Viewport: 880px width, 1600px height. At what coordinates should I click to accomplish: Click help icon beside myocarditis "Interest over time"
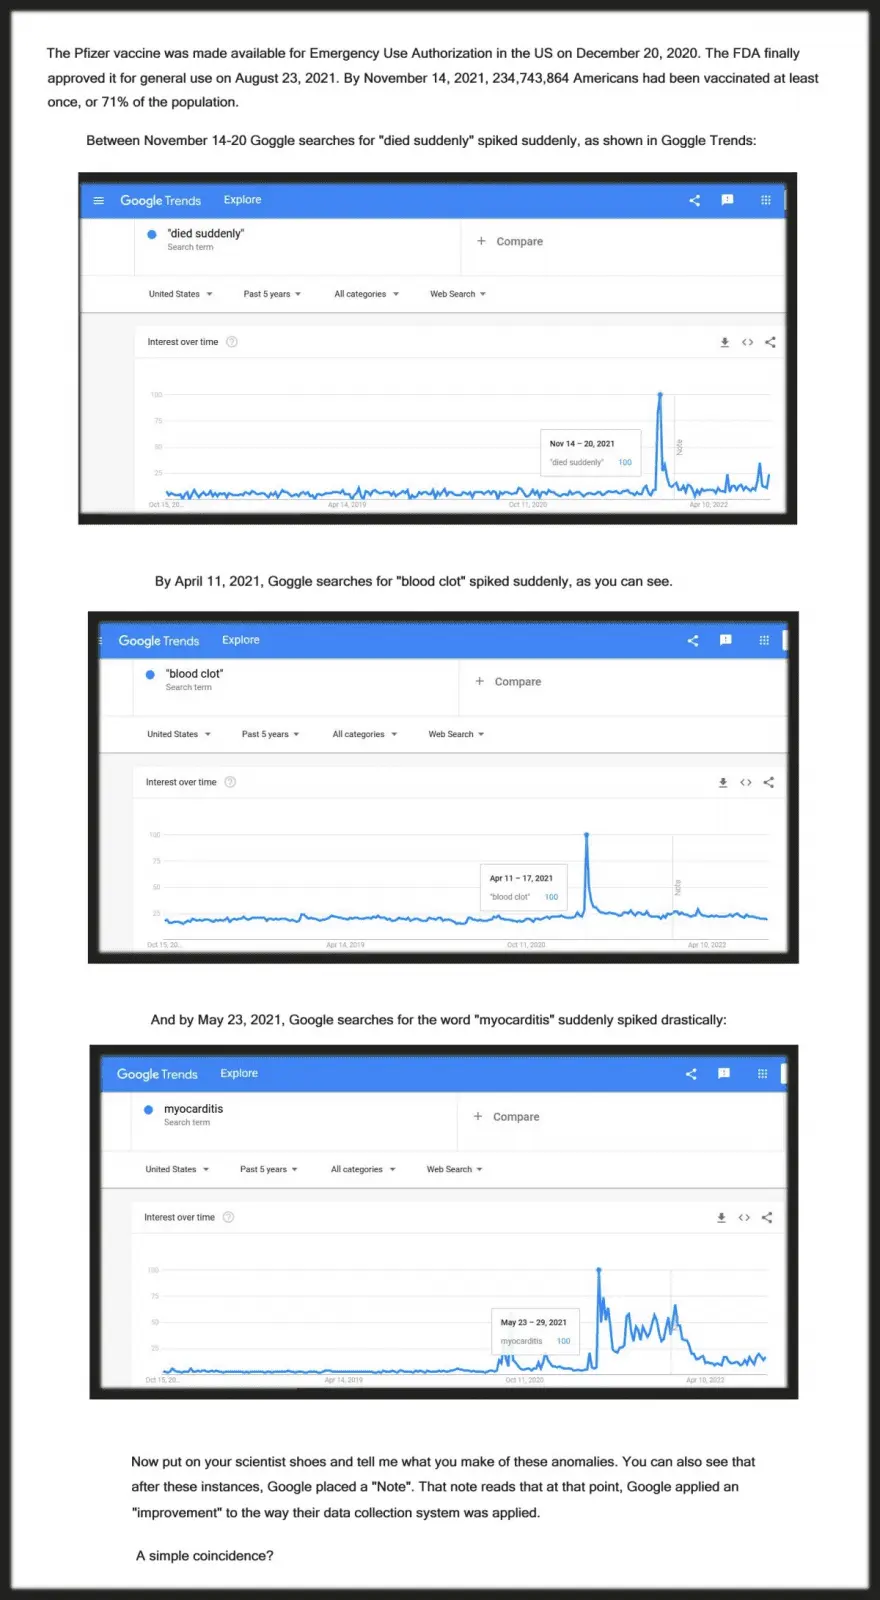click(x=229, y=1217)
